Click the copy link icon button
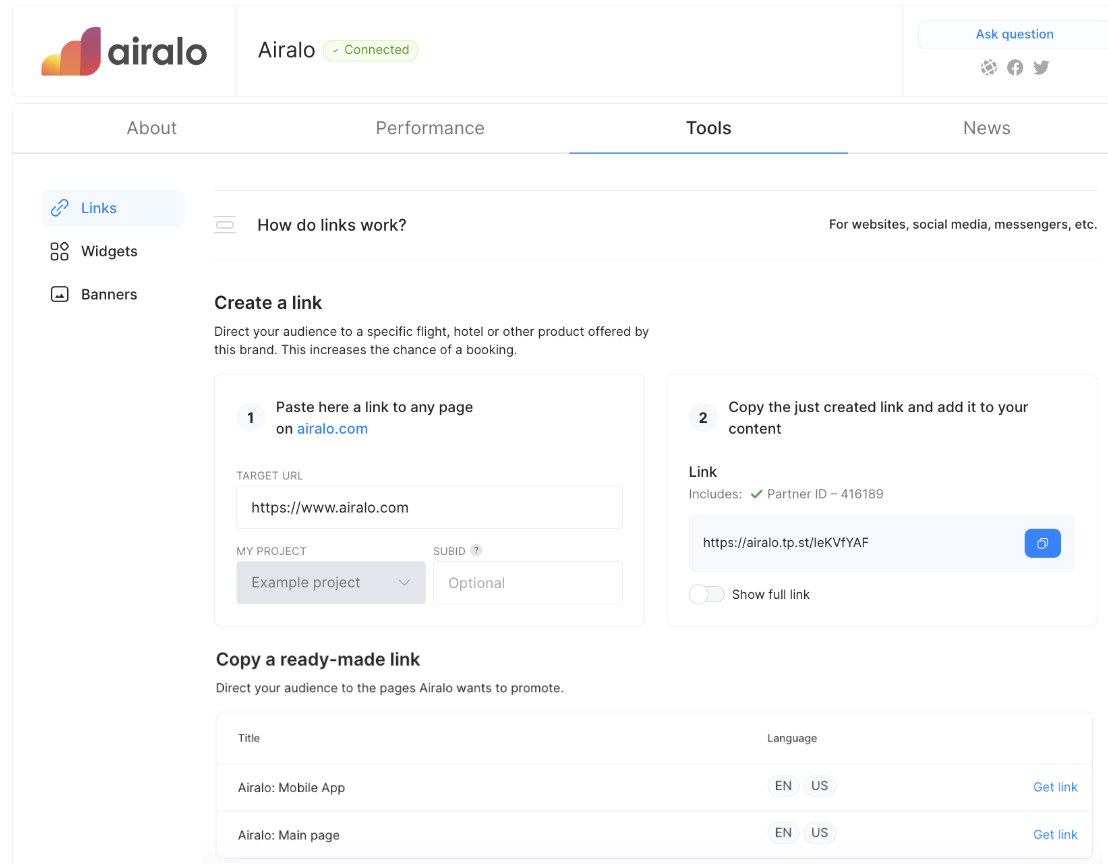This screenshot has height=864, width=1108. (x=1042, y=543)
